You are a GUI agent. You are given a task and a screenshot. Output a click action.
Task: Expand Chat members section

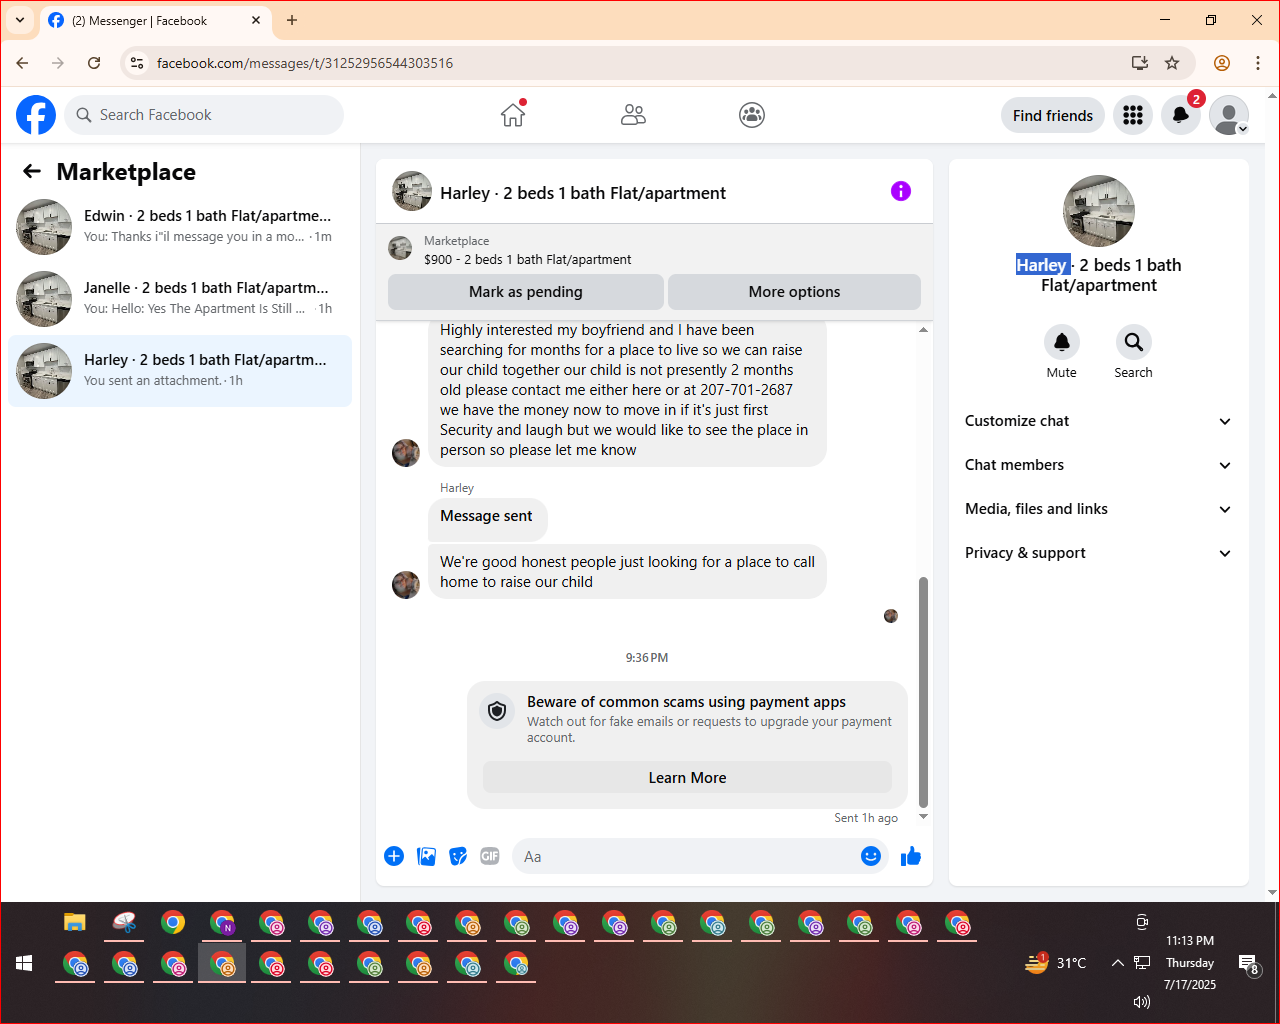1099,465
